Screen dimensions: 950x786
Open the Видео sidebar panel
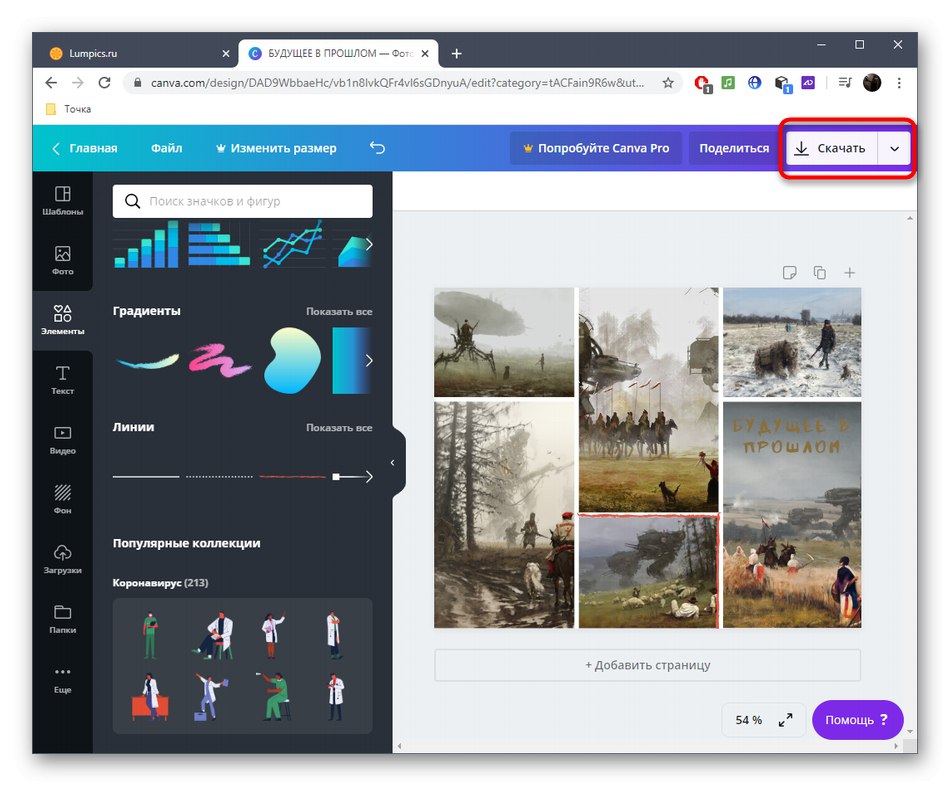point(62,440)
